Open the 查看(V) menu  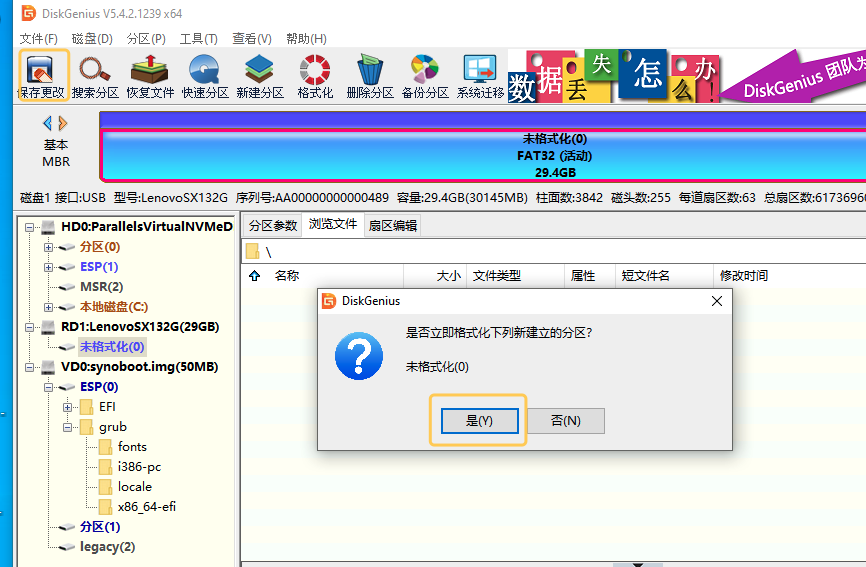point(252,39)
